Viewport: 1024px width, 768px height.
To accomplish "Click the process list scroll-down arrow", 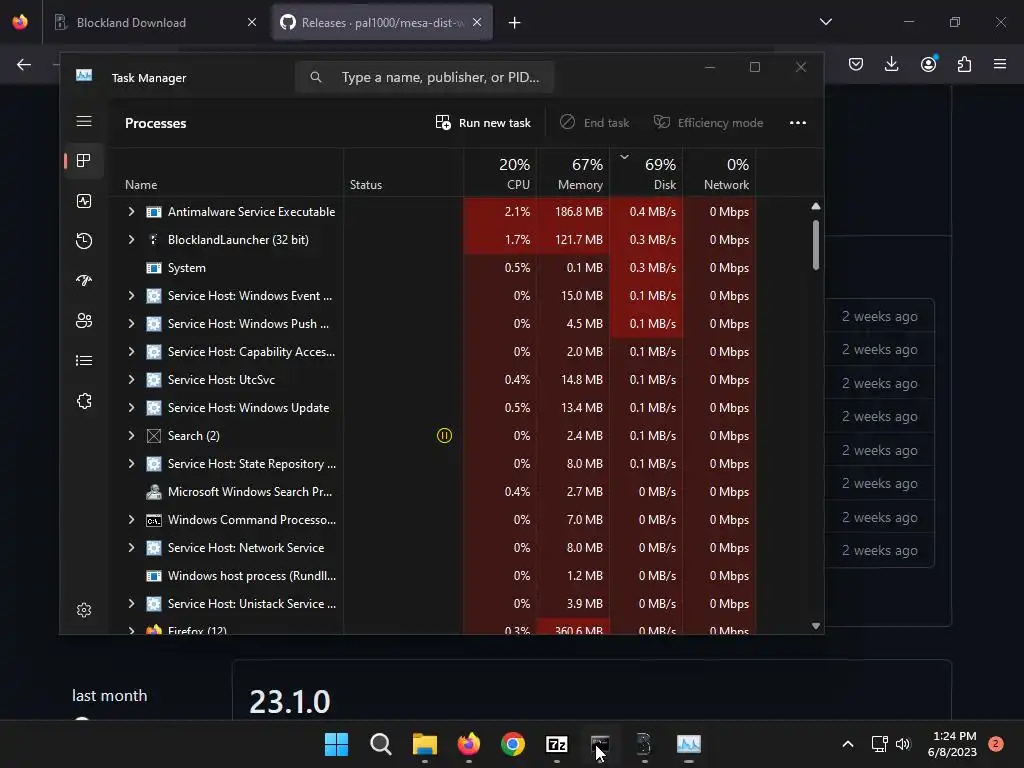I will click(816, 626).
